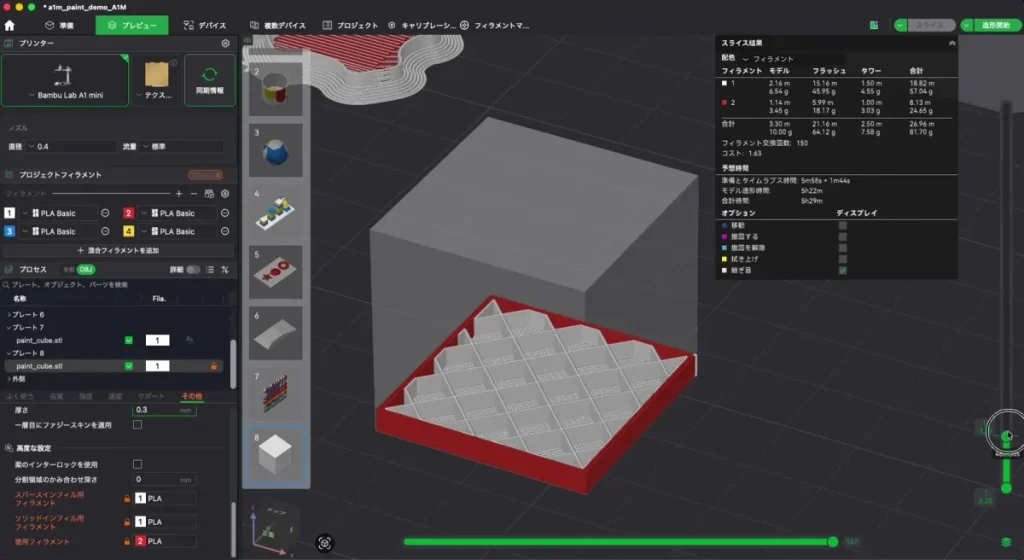
Task: Open project filament settings gear
Action: click(x=225, y=194)
